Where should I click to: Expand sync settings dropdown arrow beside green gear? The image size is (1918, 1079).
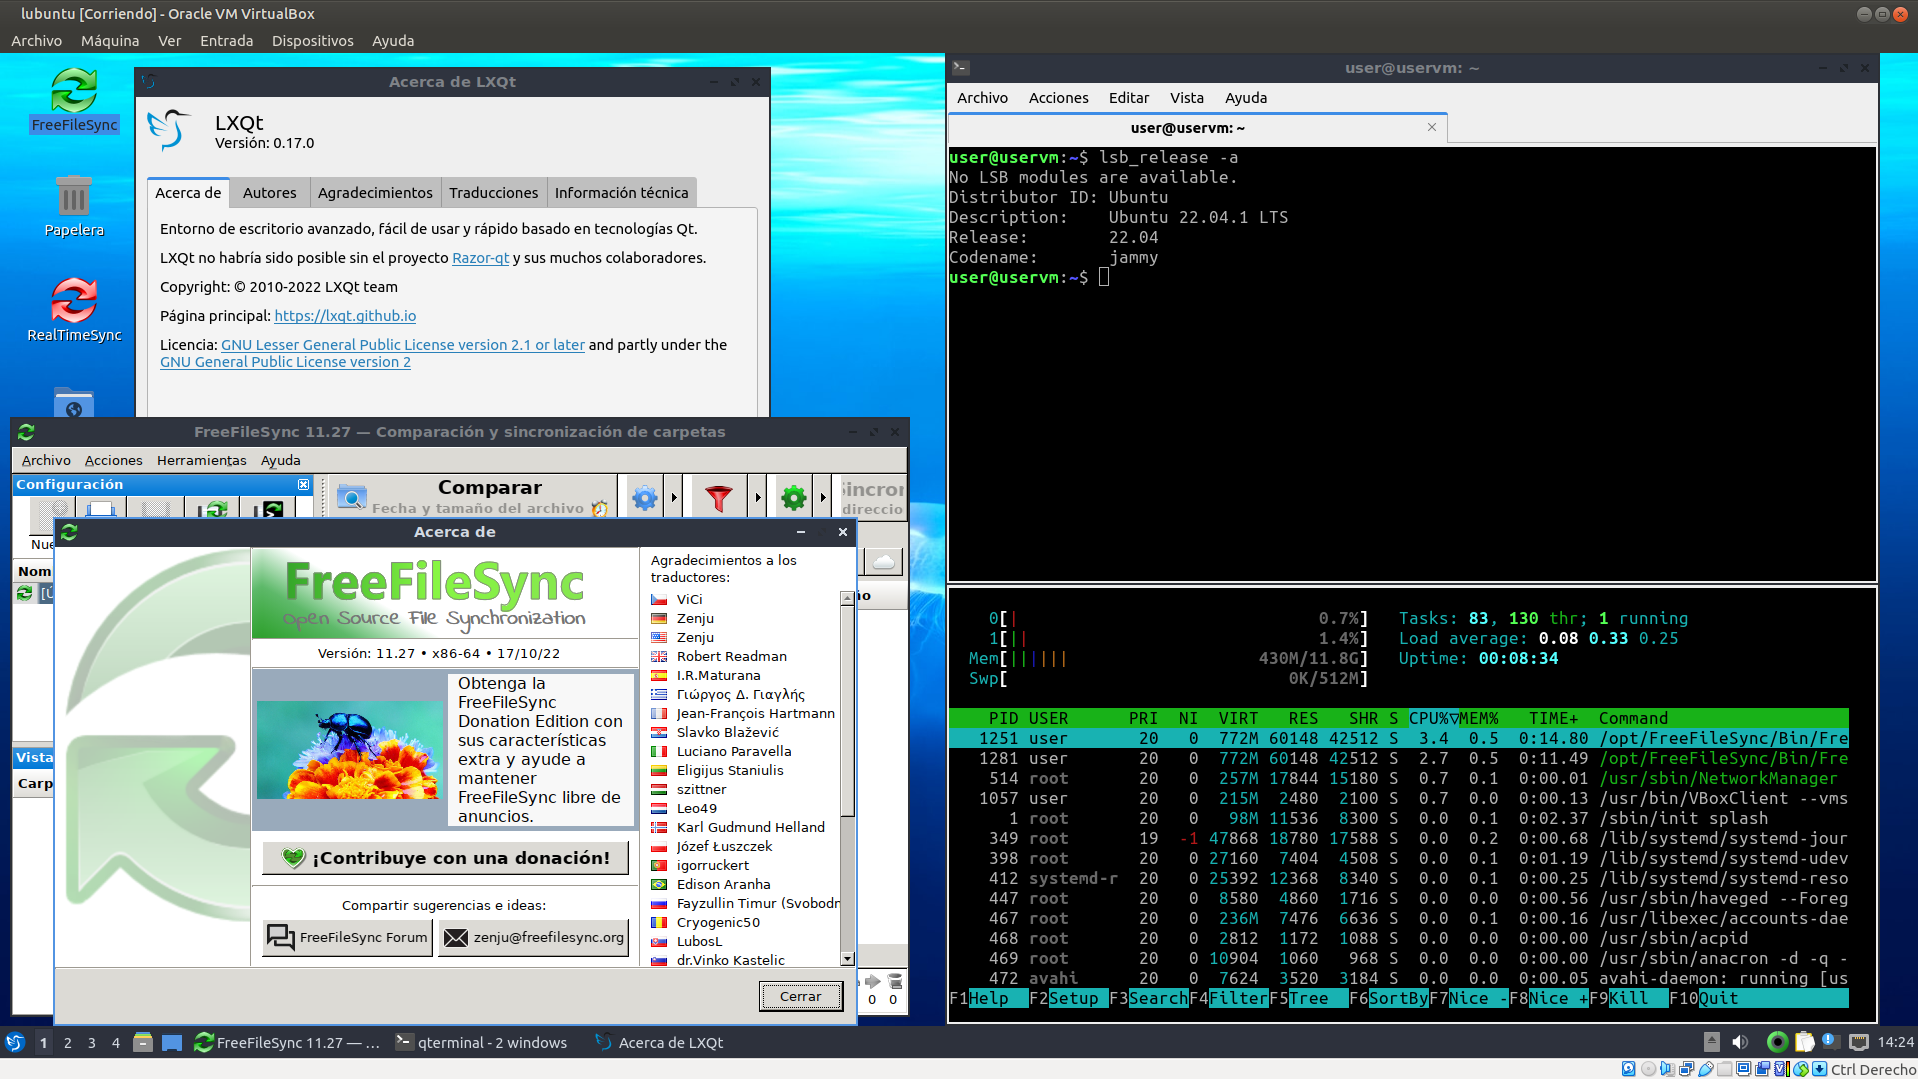coord(823,497)
